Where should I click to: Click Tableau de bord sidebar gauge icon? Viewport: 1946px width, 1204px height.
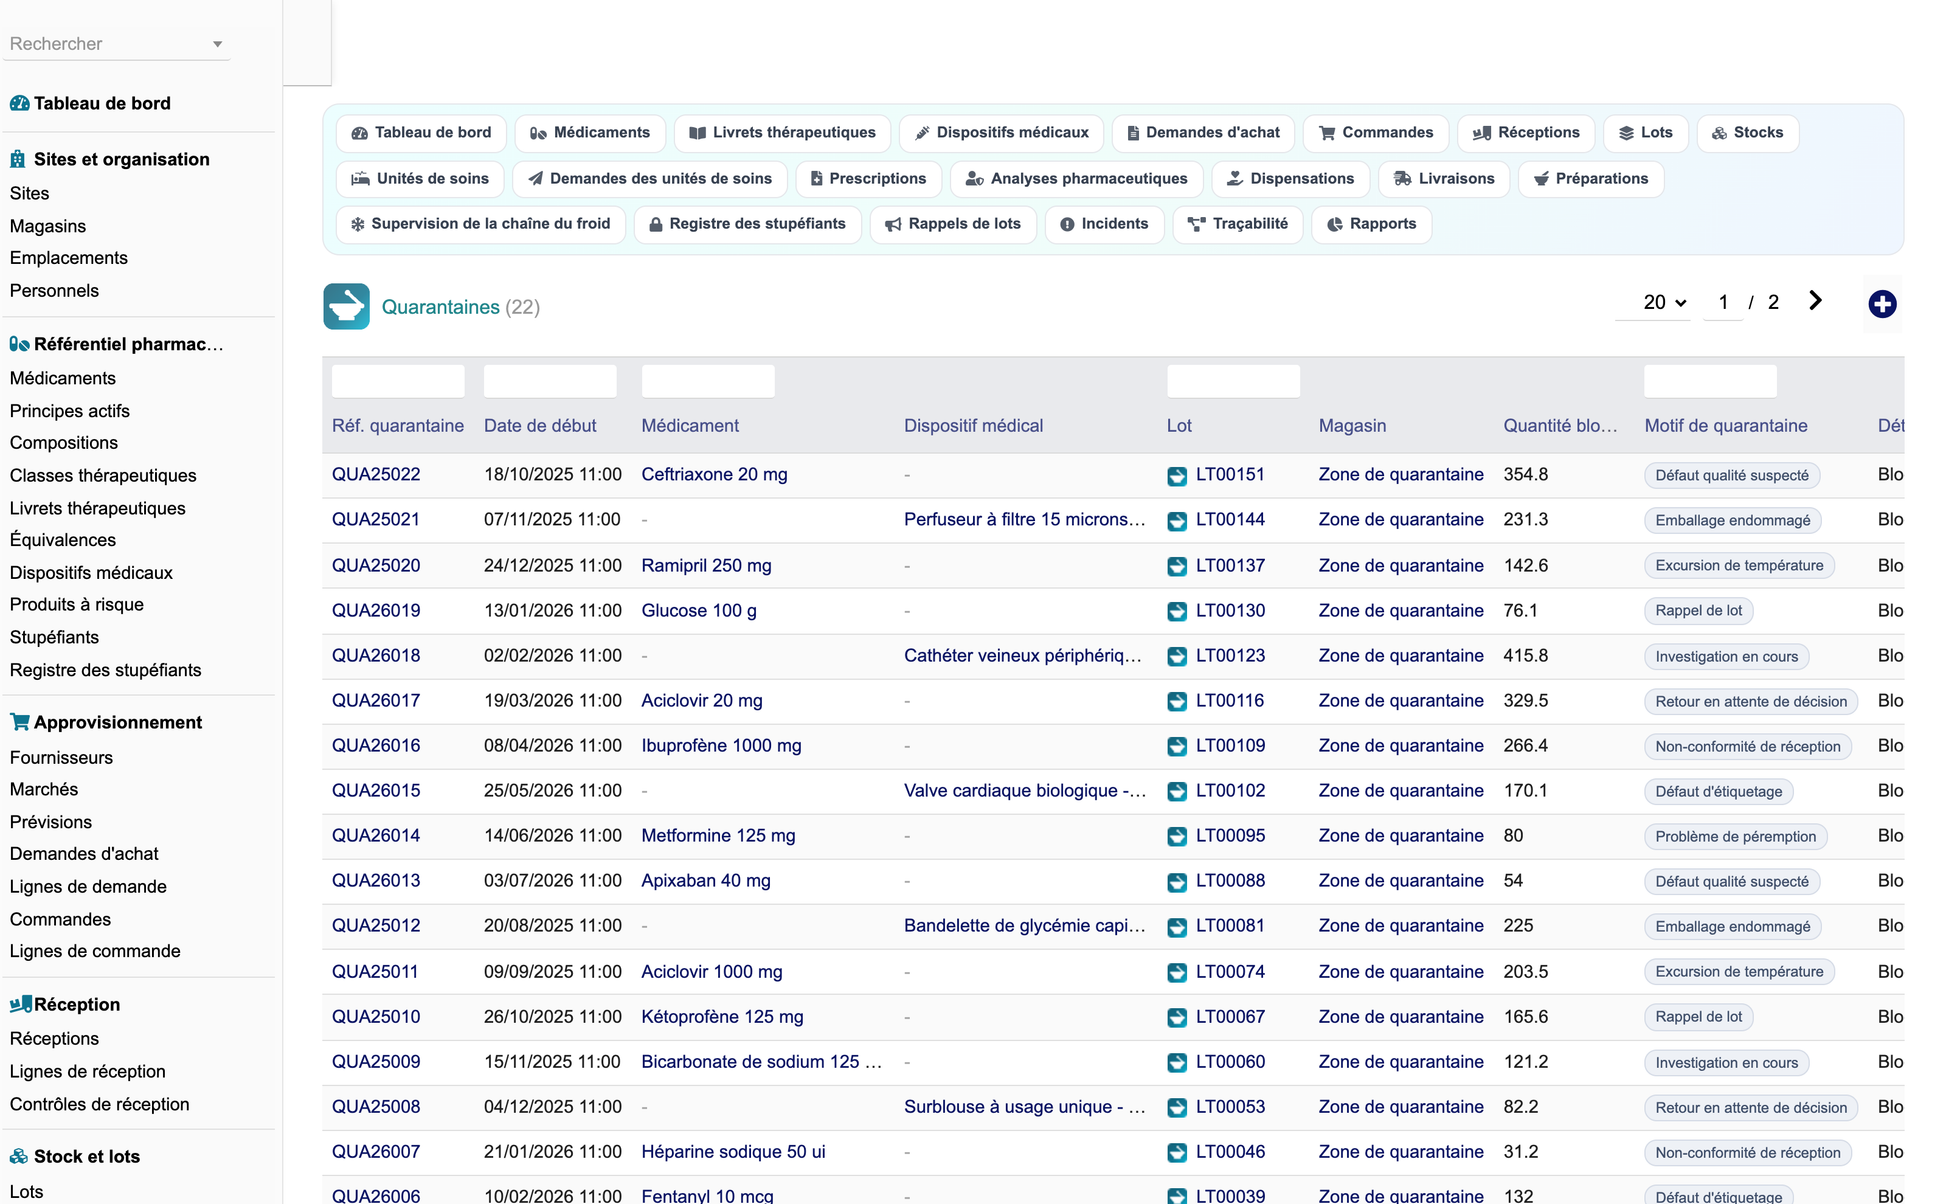(19, 103)
